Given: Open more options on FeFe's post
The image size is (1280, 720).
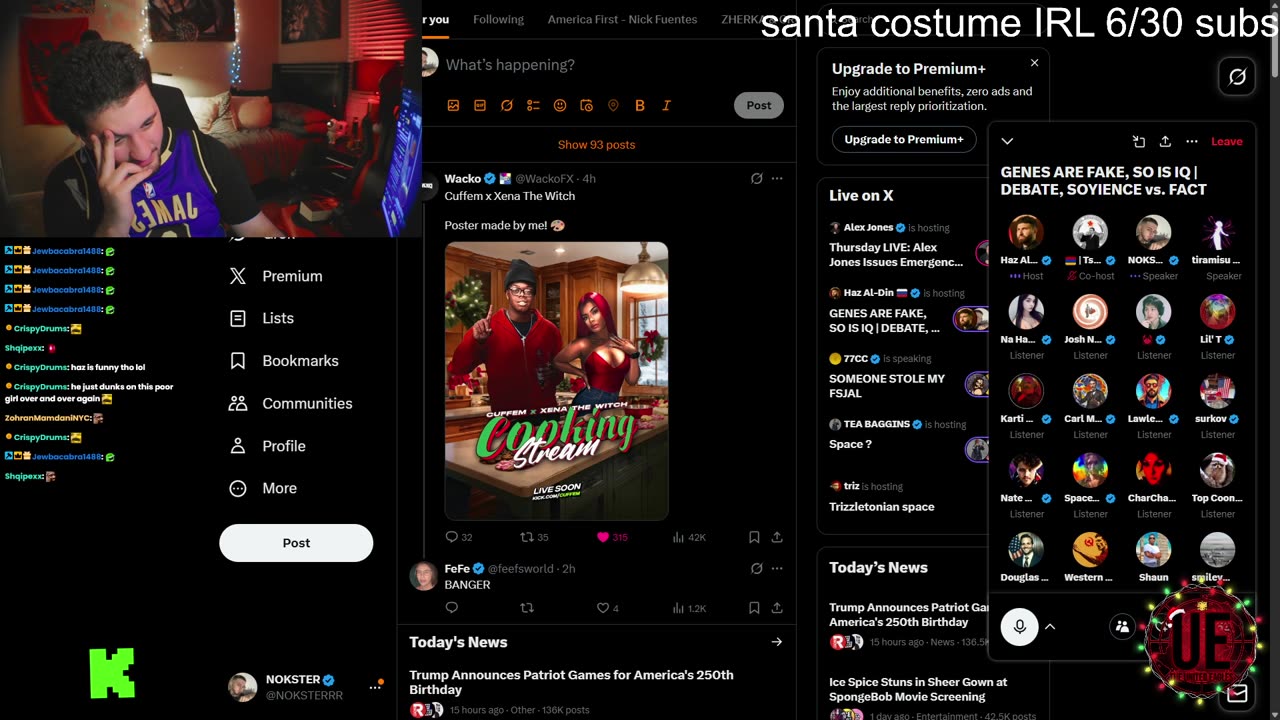Looking at the screenshot, I should pyautogui.click(x=777, y=568).
